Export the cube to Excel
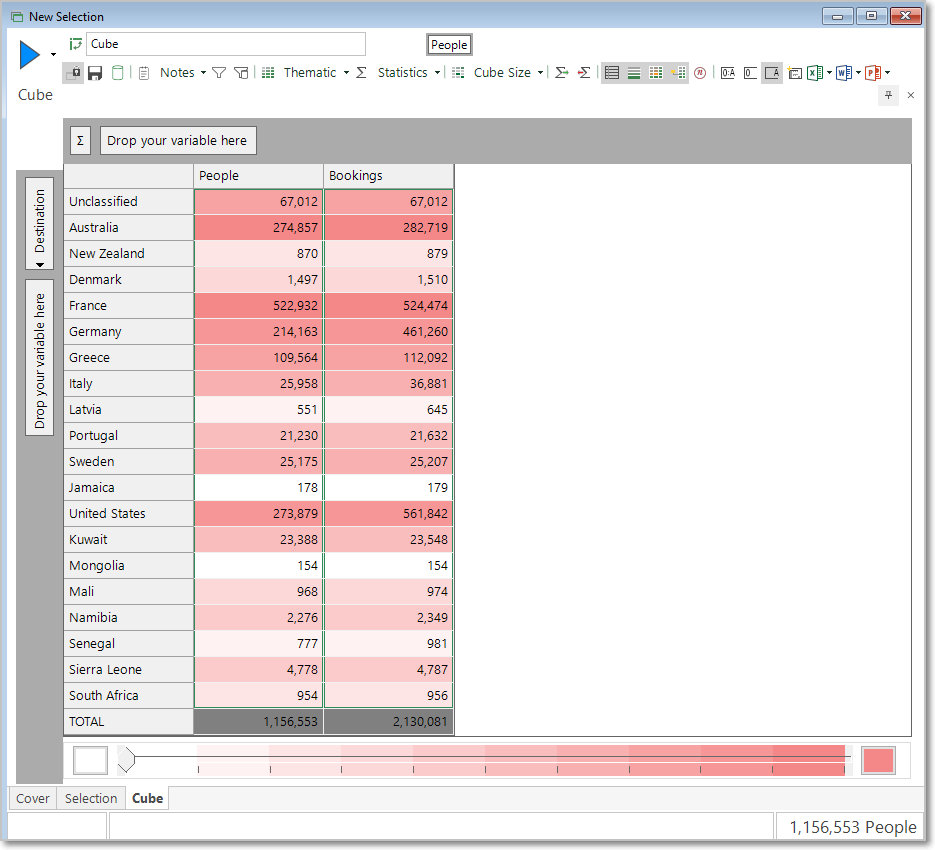 click(x=815, y=73)
